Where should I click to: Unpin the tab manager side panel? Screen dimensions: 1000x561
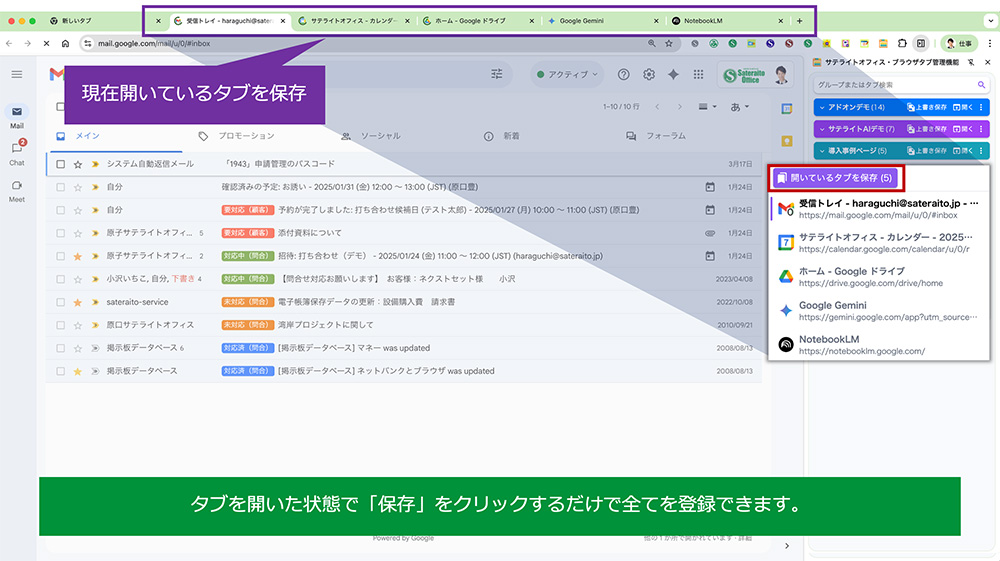tap(971, 62)
